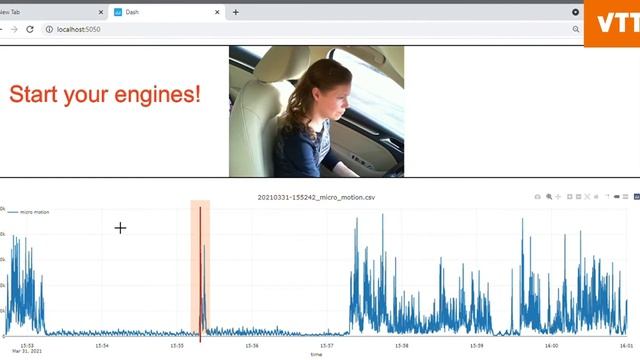Click the 'Start your engines!' heading
Image resolution: width=640 pixels, height=360 pixels.
coord(105,94)
